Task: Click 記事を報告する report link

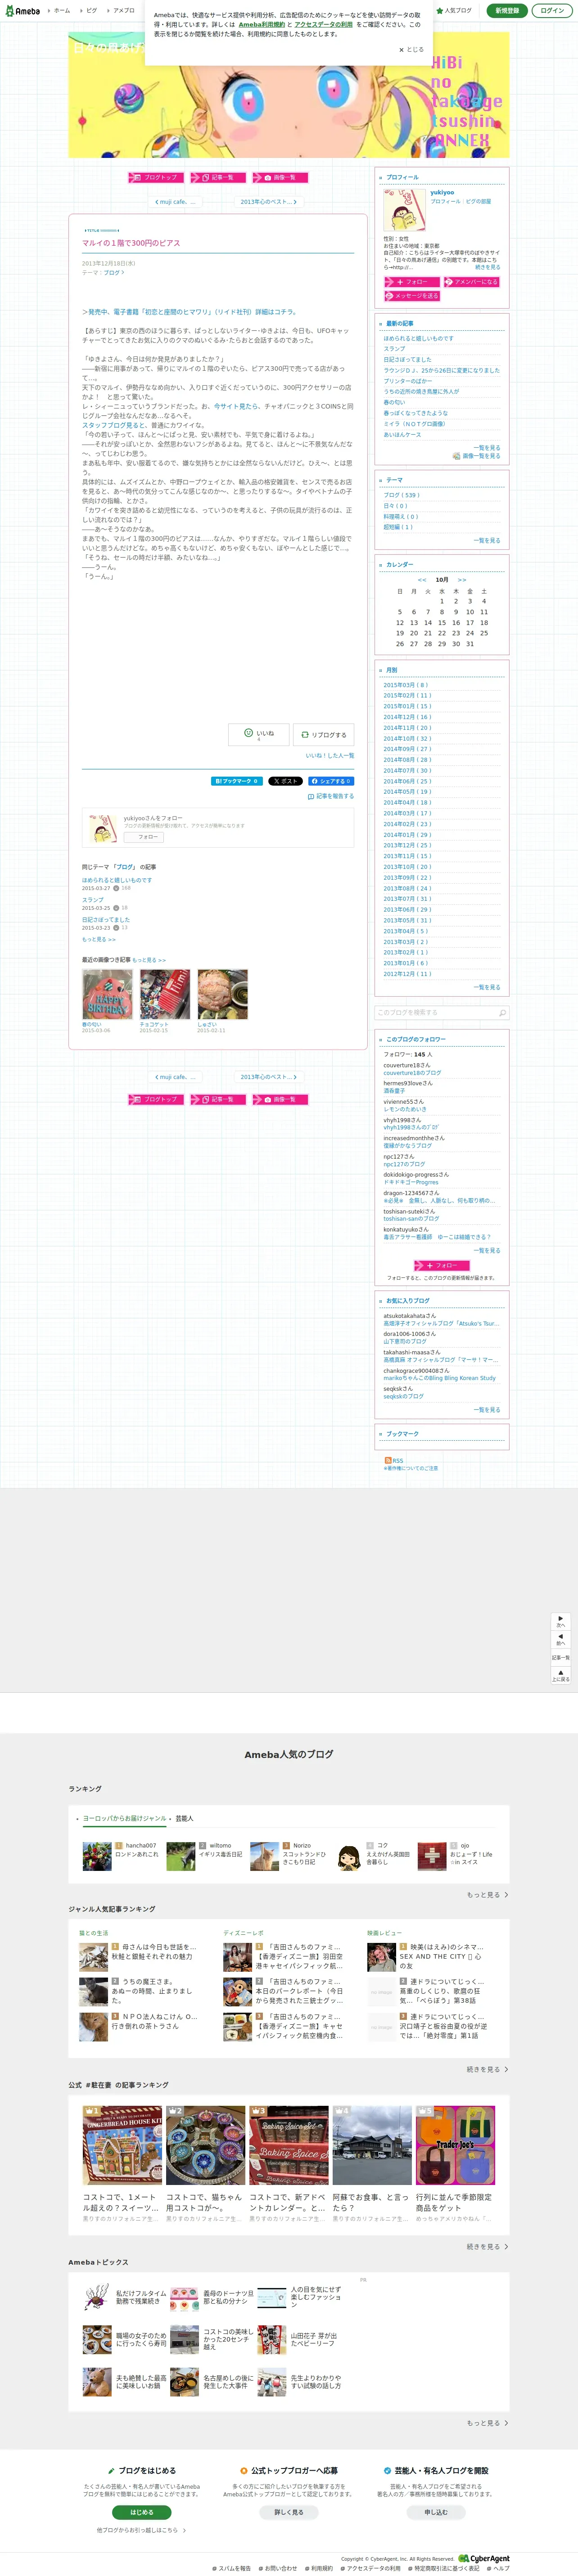Action: 331,796
